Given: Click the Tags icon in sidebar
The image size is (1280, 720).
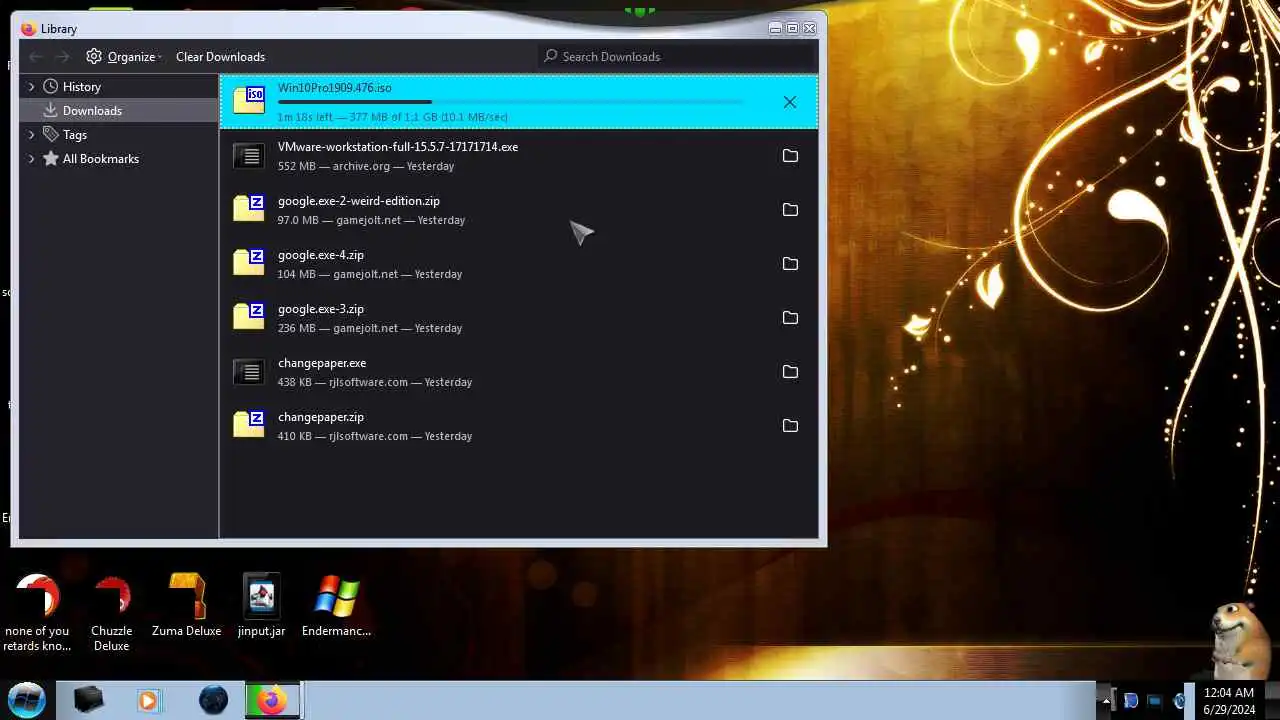Looking at the screenshot, I should (x=51, y=135).
